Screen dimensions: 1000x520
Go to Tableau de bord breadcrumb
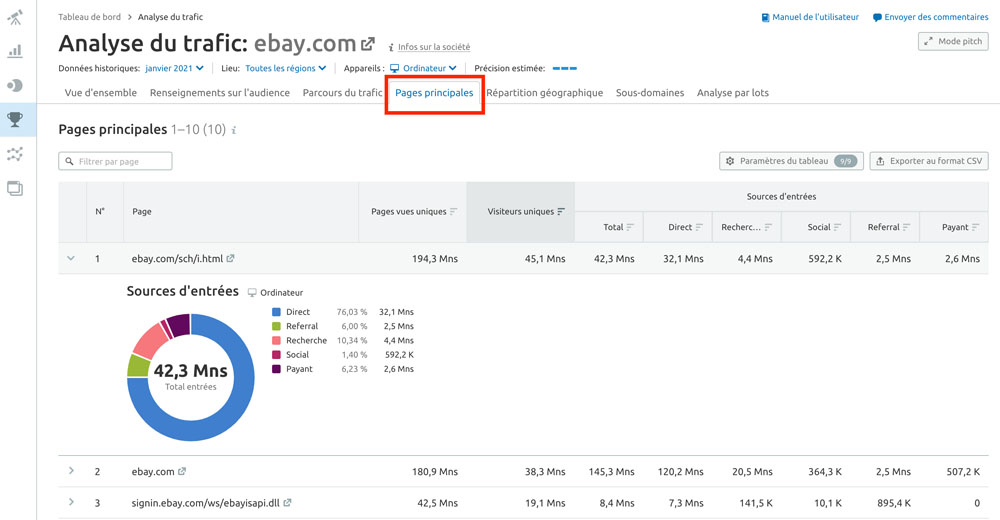89,17
